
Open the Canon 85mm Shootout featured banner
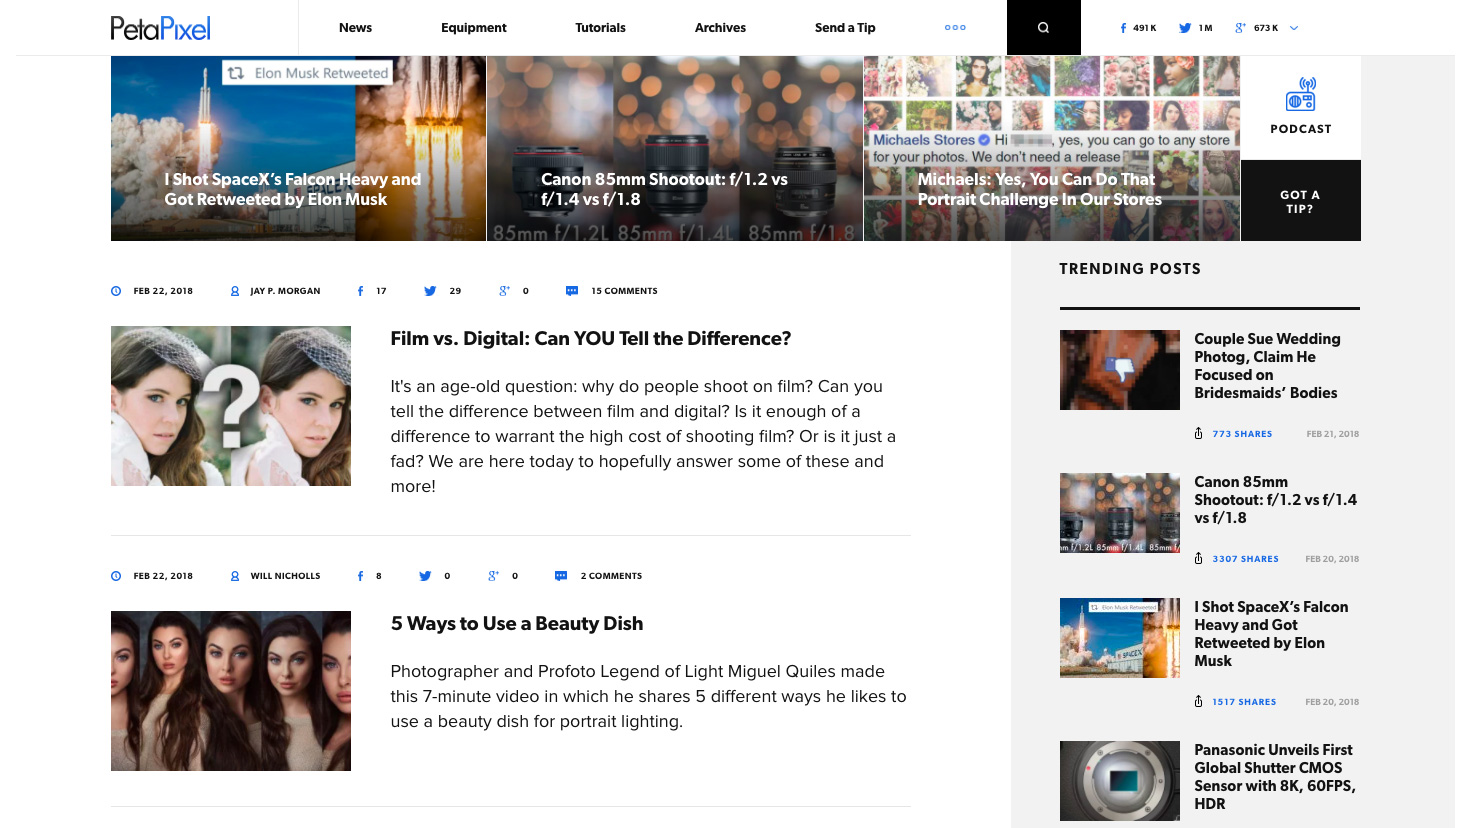point(675,148)
